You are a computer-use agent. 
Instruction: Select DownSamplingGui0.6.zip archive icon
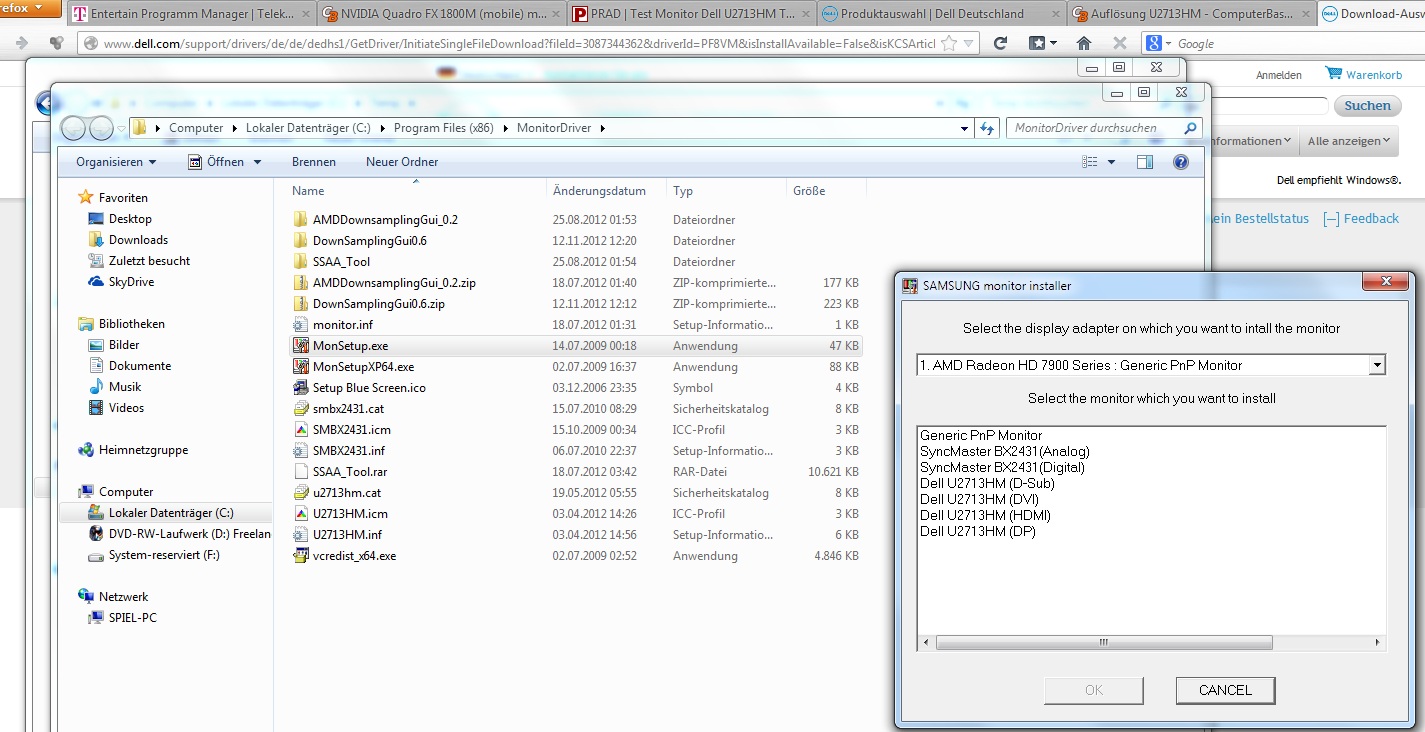coord(301,304)
